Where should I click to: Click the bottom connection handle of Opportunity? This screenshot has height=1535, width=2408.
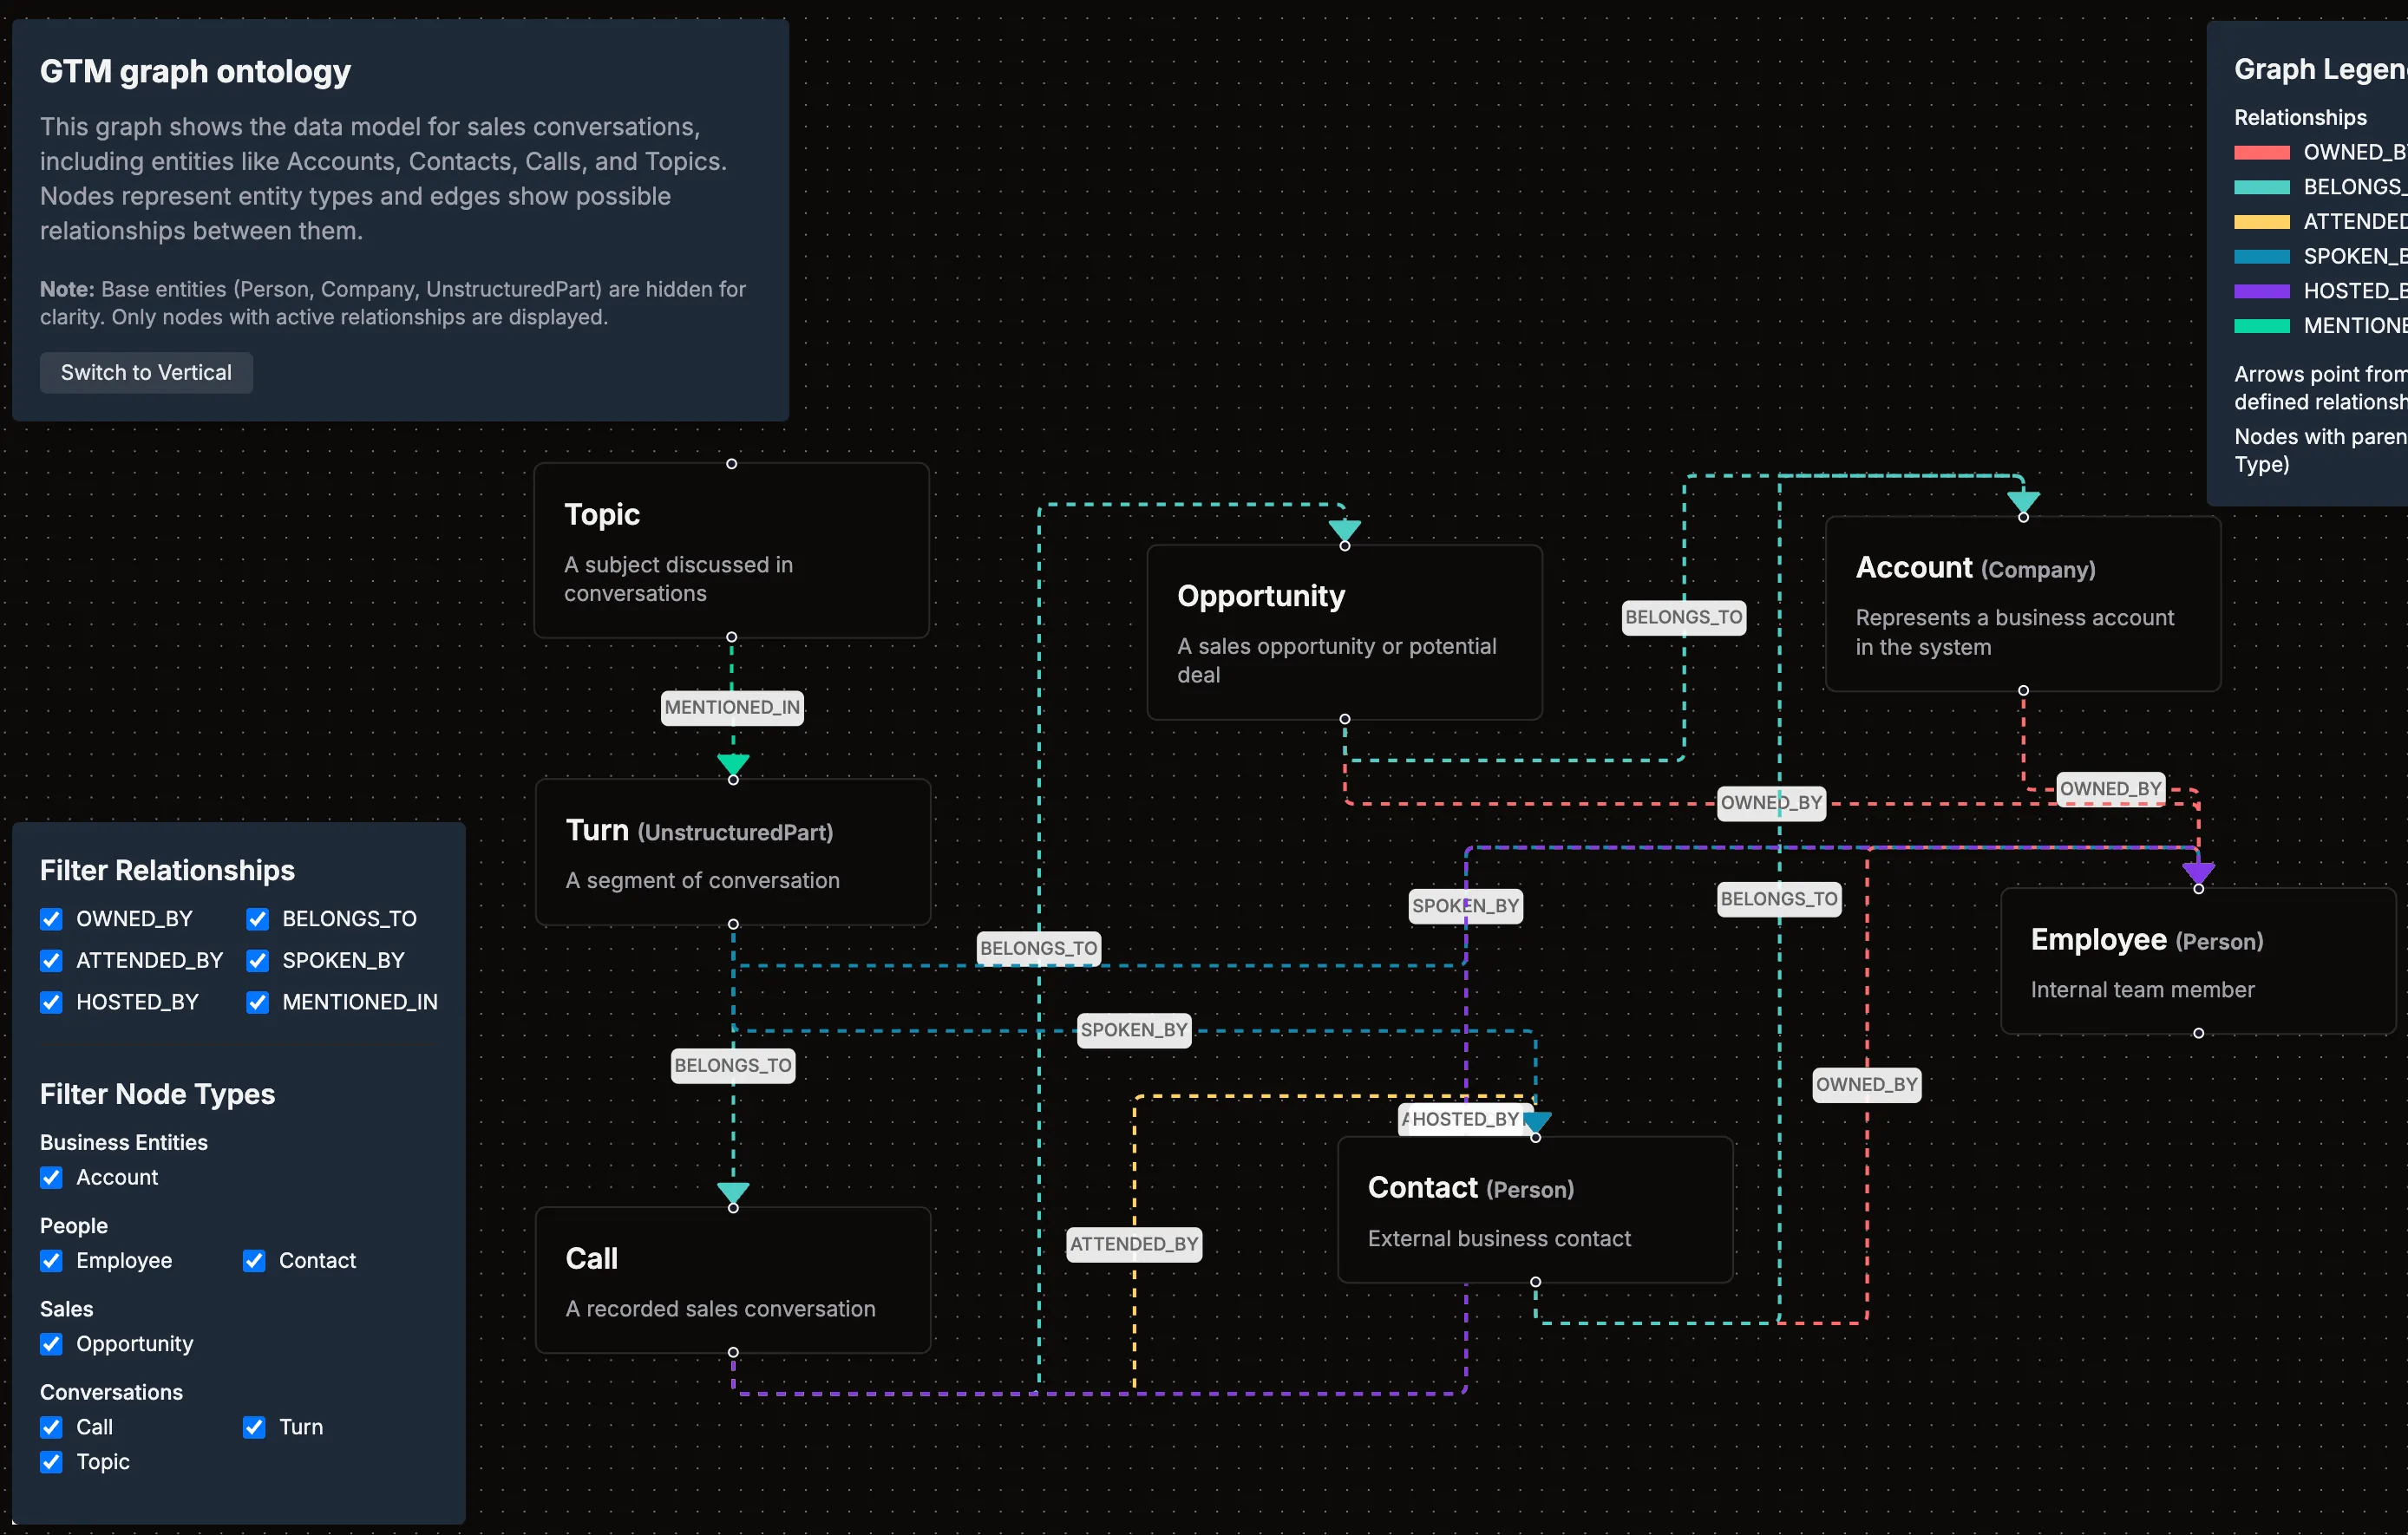tap(1344, 719)
